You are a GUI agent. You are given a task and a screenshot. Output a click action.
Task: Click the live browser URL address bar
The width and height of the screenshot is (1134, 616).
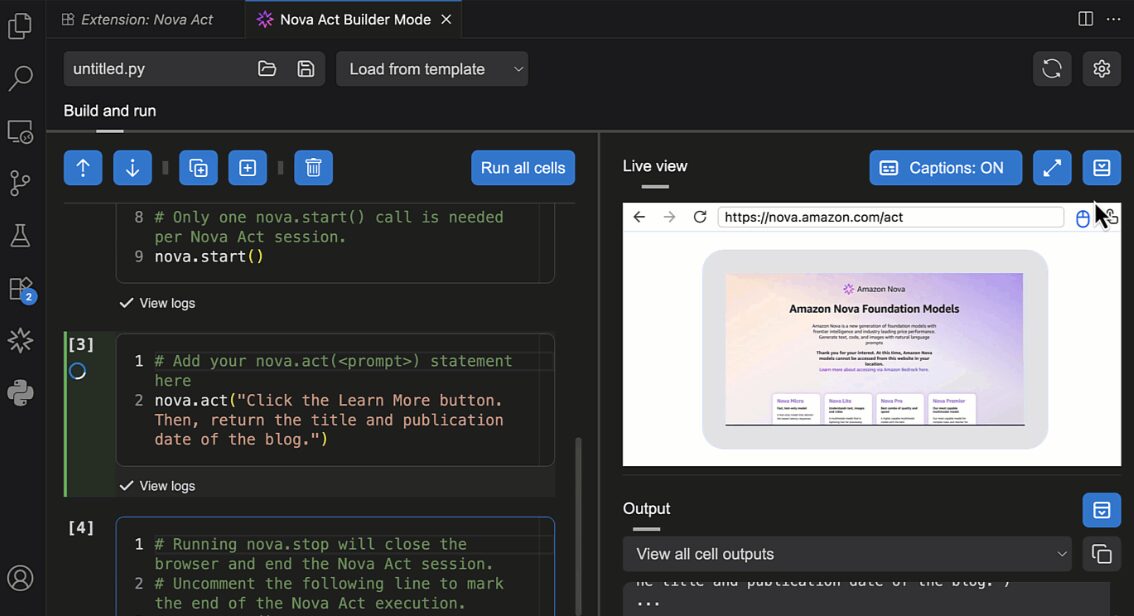pos(890,217)
